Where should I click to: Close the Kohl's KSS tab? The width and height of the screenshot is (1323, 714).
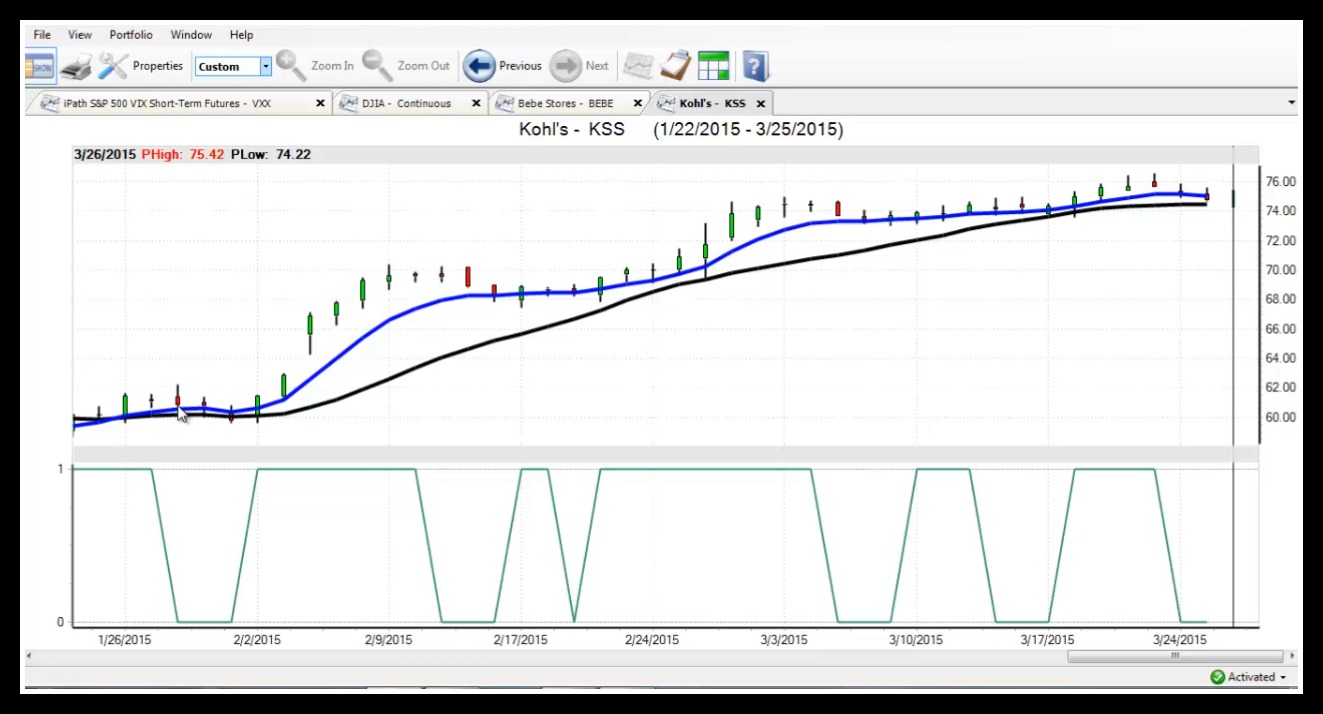coord(761,103)
